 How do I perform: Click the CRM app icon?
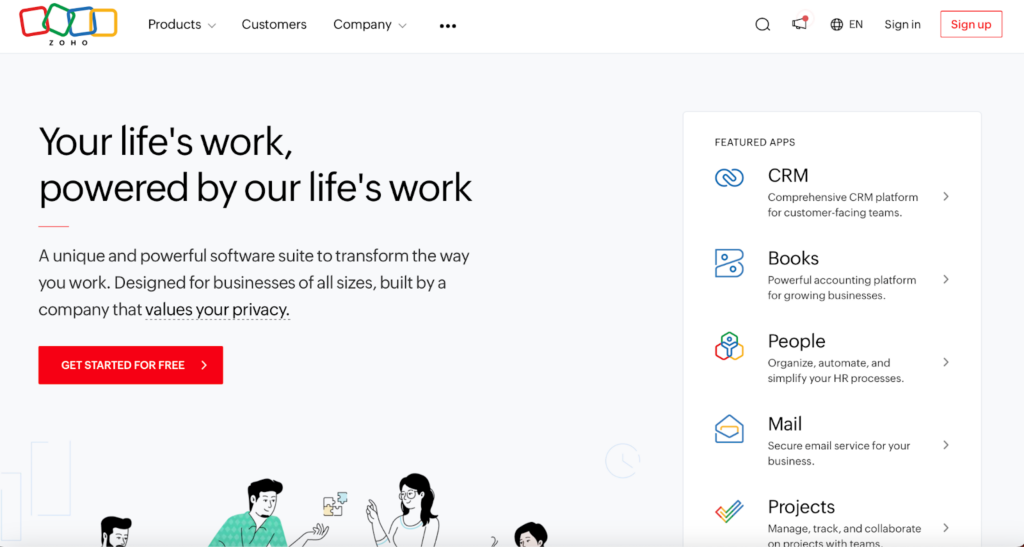point(729,178)
